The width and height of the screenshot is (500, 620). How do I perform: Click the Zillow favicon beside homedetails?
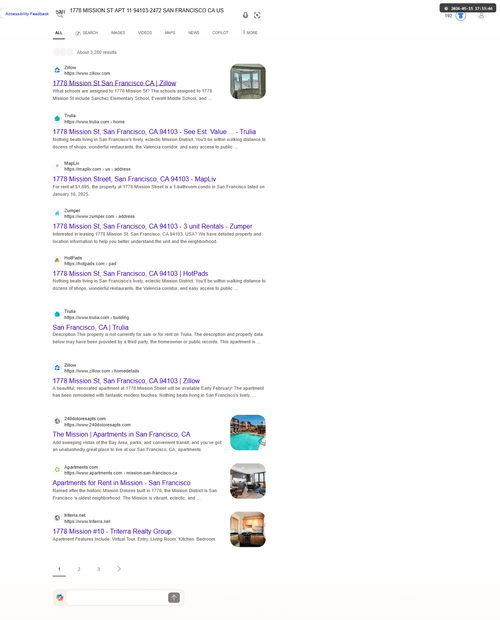(57, 368)
